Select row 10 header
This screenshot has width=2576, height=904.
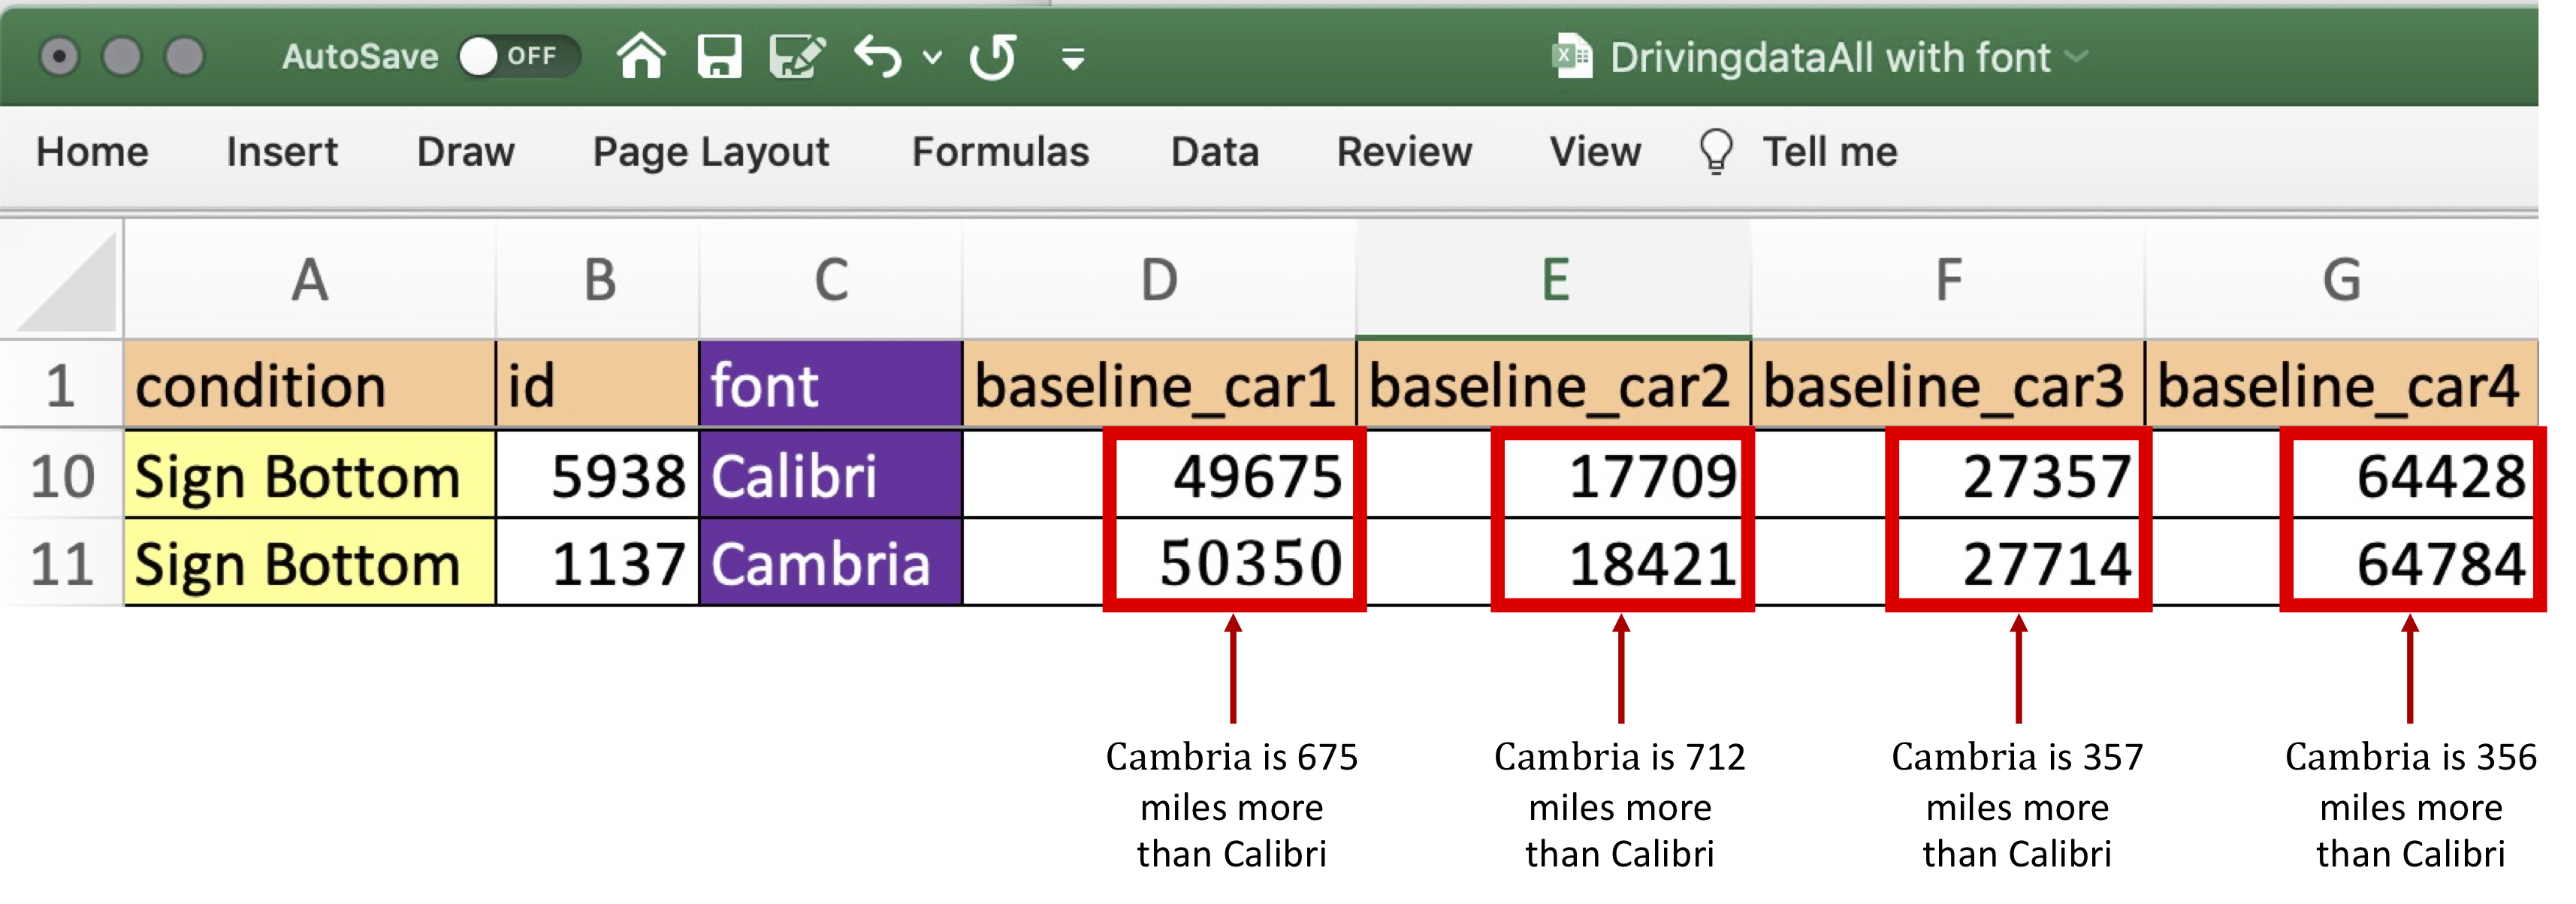61,475
